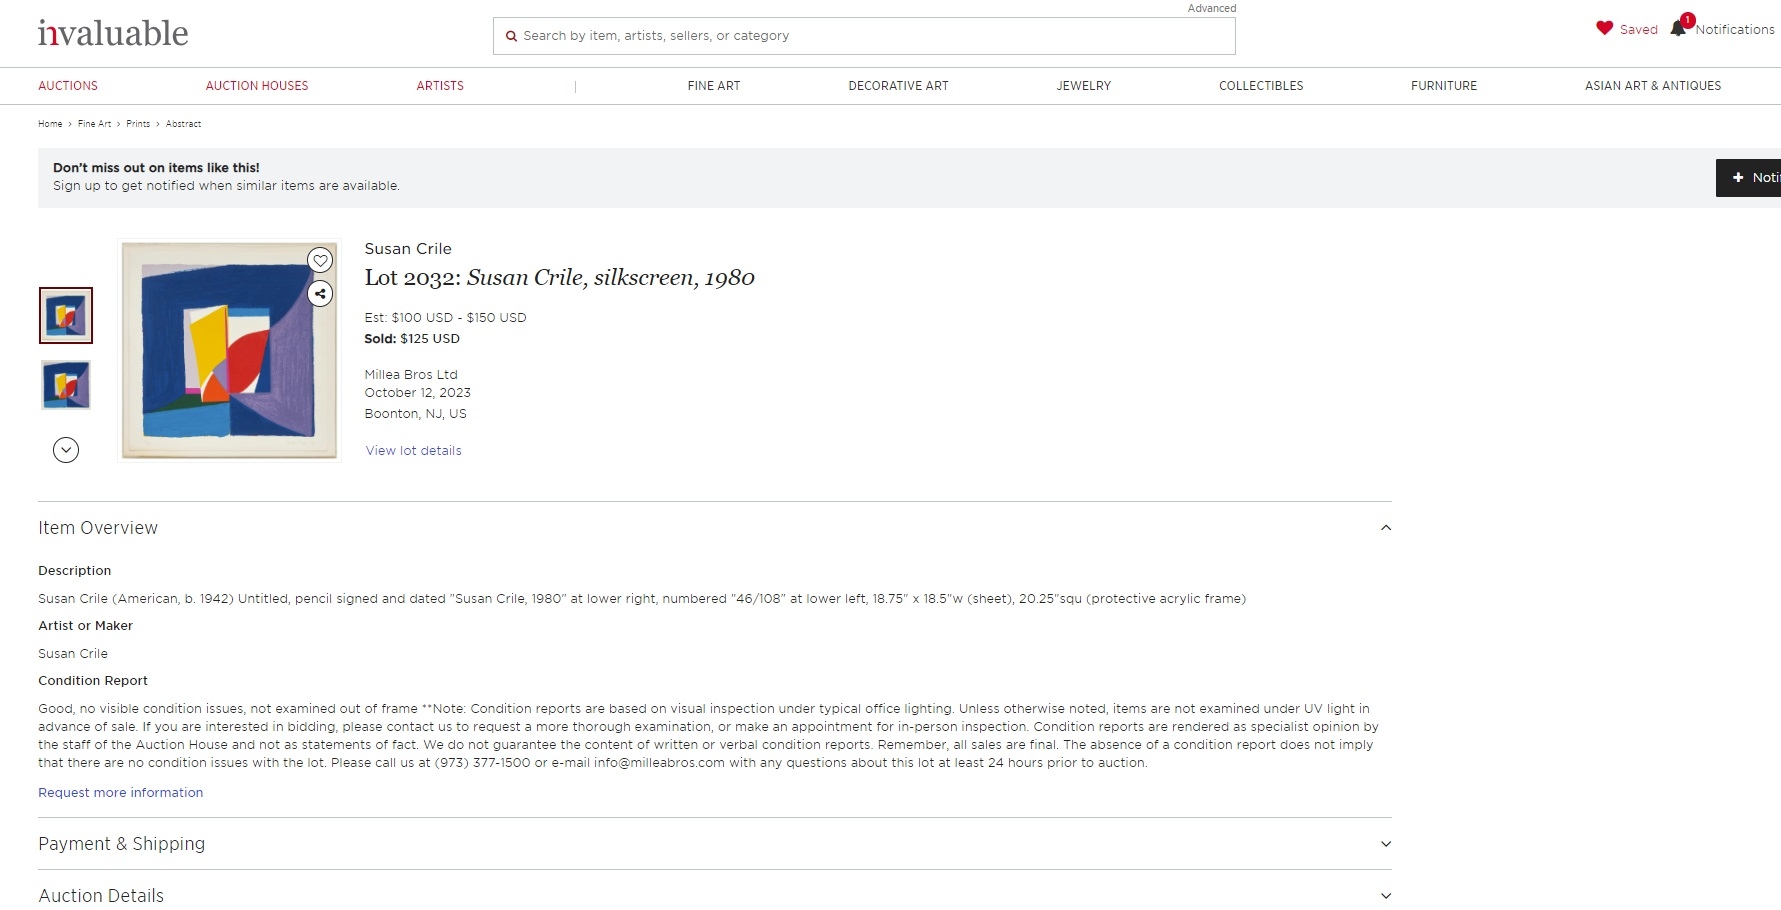Click the Saved text label
This screenshot has width=1781, height=910.
coord(1638,30)
